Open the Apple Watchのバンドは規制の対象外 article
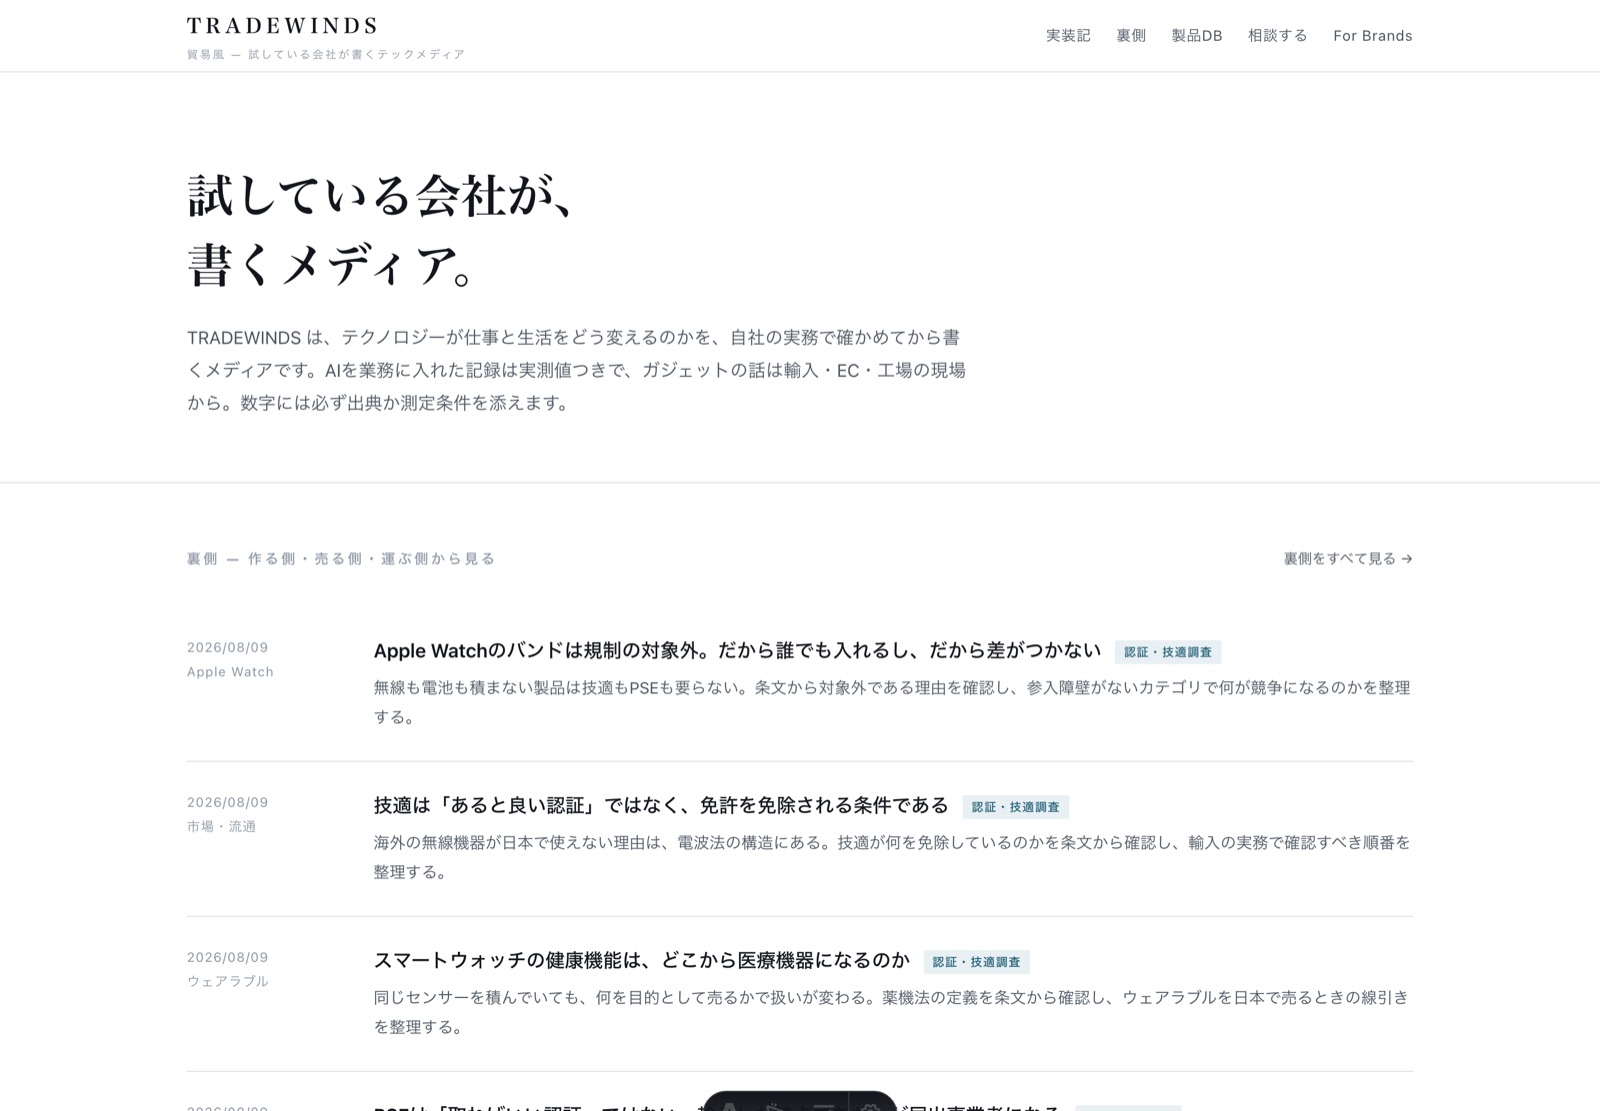This screenshot has height=1111, width=1600. click(737, 650)
